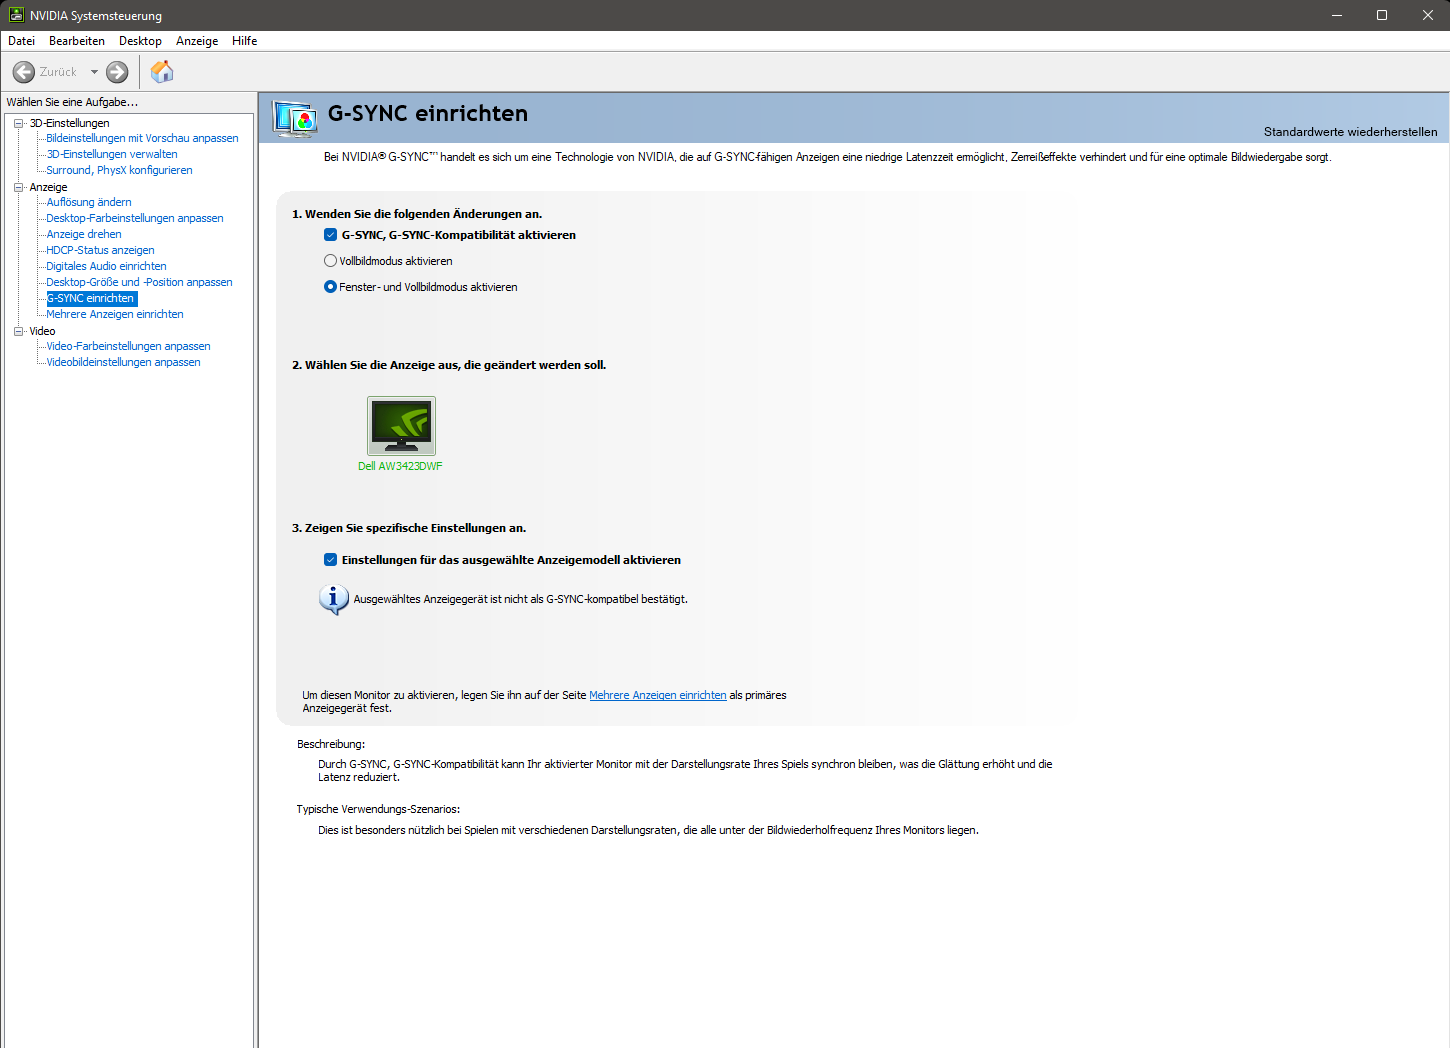Screen dimensions: 1450x1048
Task: Open Desktop-Farbeinstellungen anpassen
Action: click(x=135, y=218)
